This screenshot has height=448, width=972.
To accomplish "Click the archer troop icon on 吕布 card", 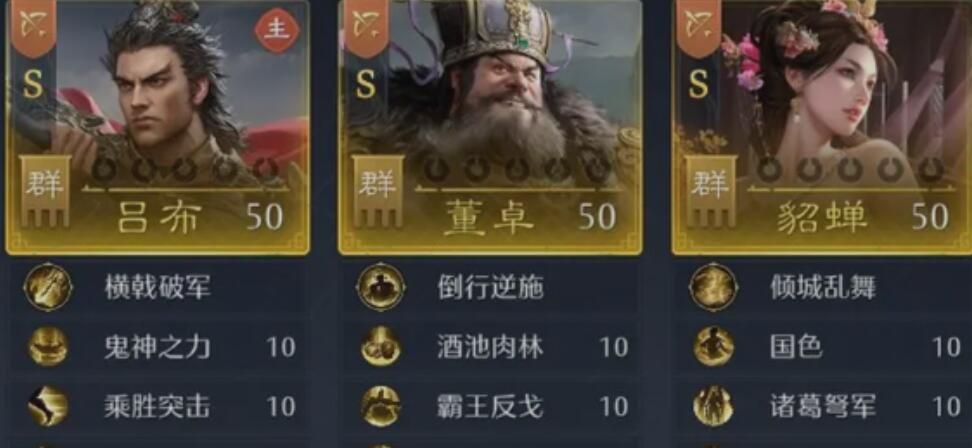I will click(32, 26).
